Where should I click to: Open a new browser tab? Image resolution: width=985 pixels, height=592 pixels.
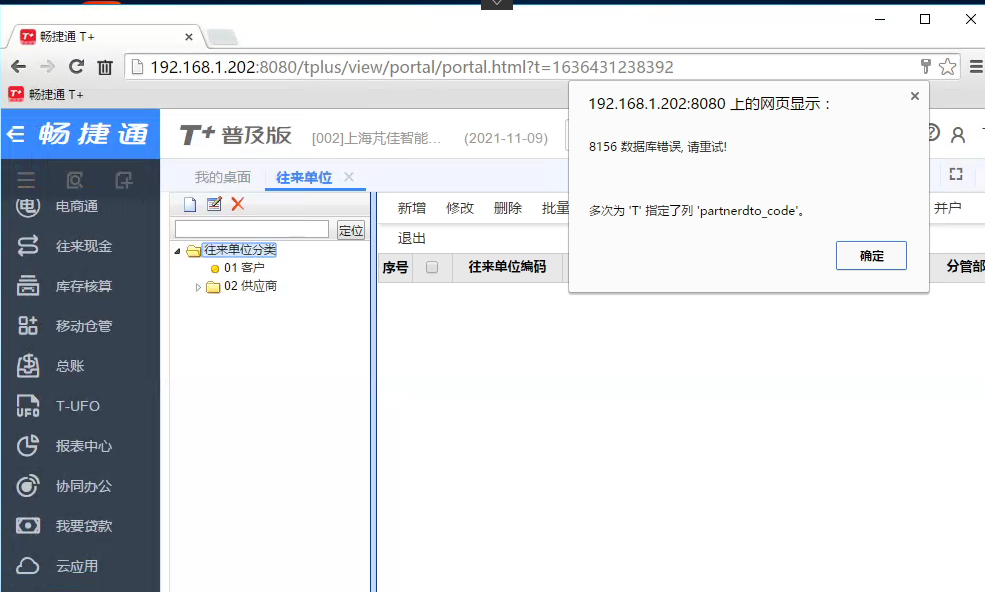pos(222,38)
